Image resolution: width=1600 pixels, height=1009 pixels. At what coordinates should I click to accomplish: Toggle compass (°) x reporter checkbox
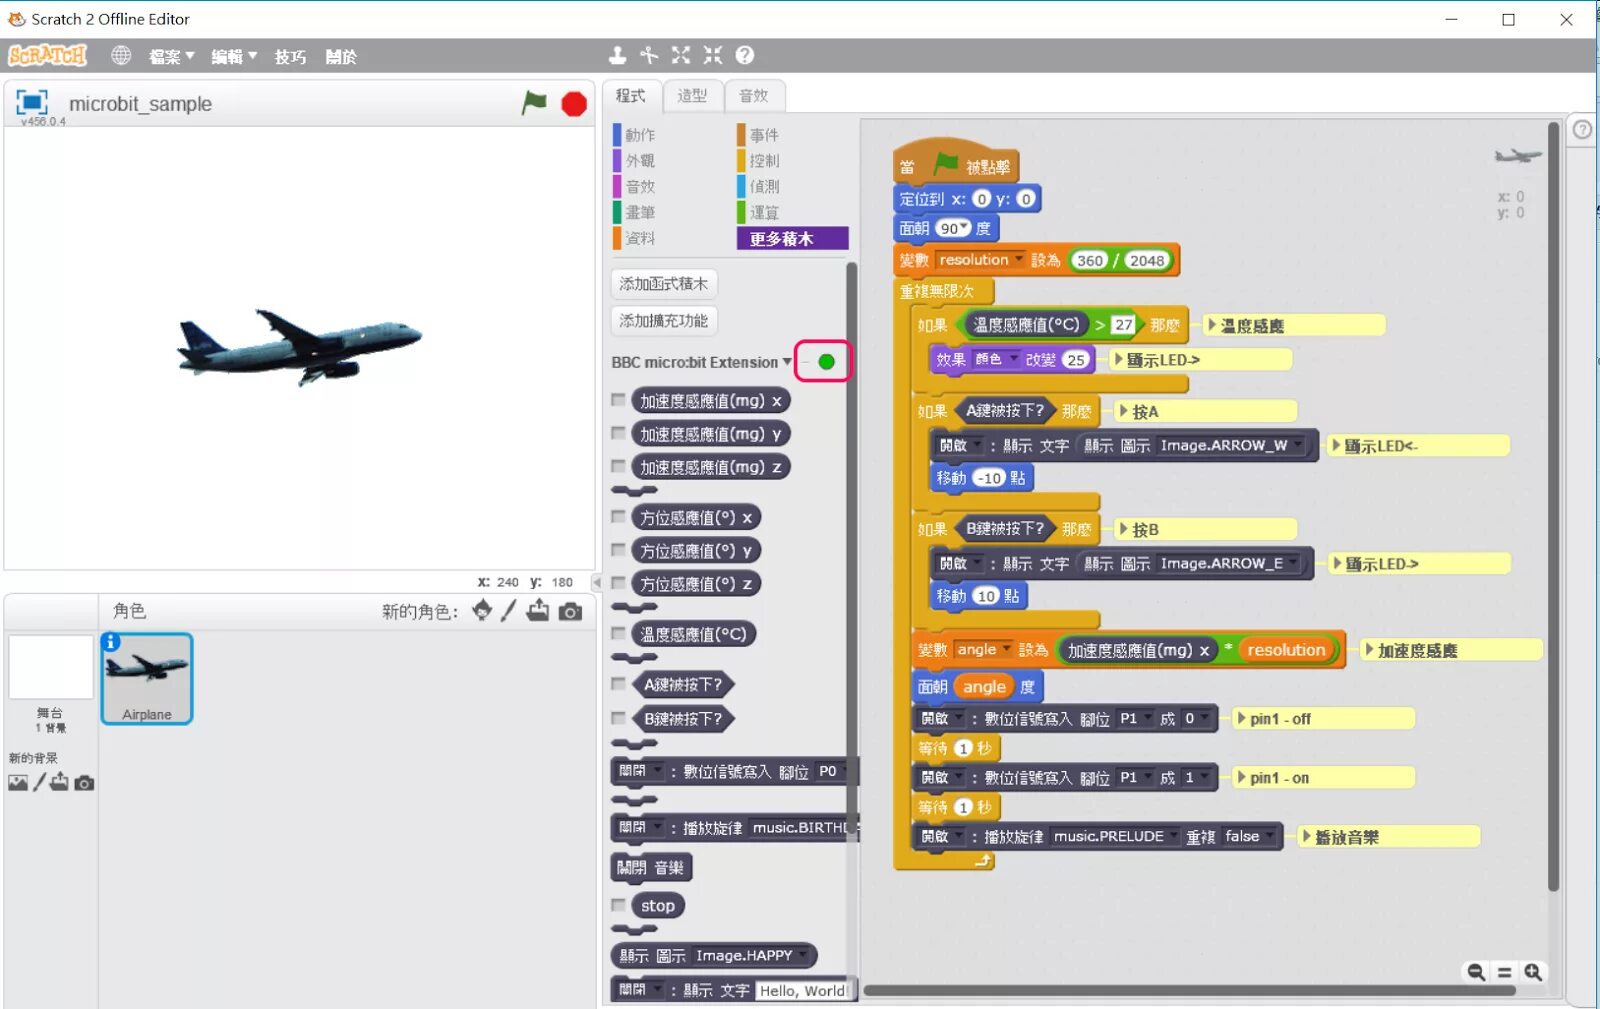618,517
